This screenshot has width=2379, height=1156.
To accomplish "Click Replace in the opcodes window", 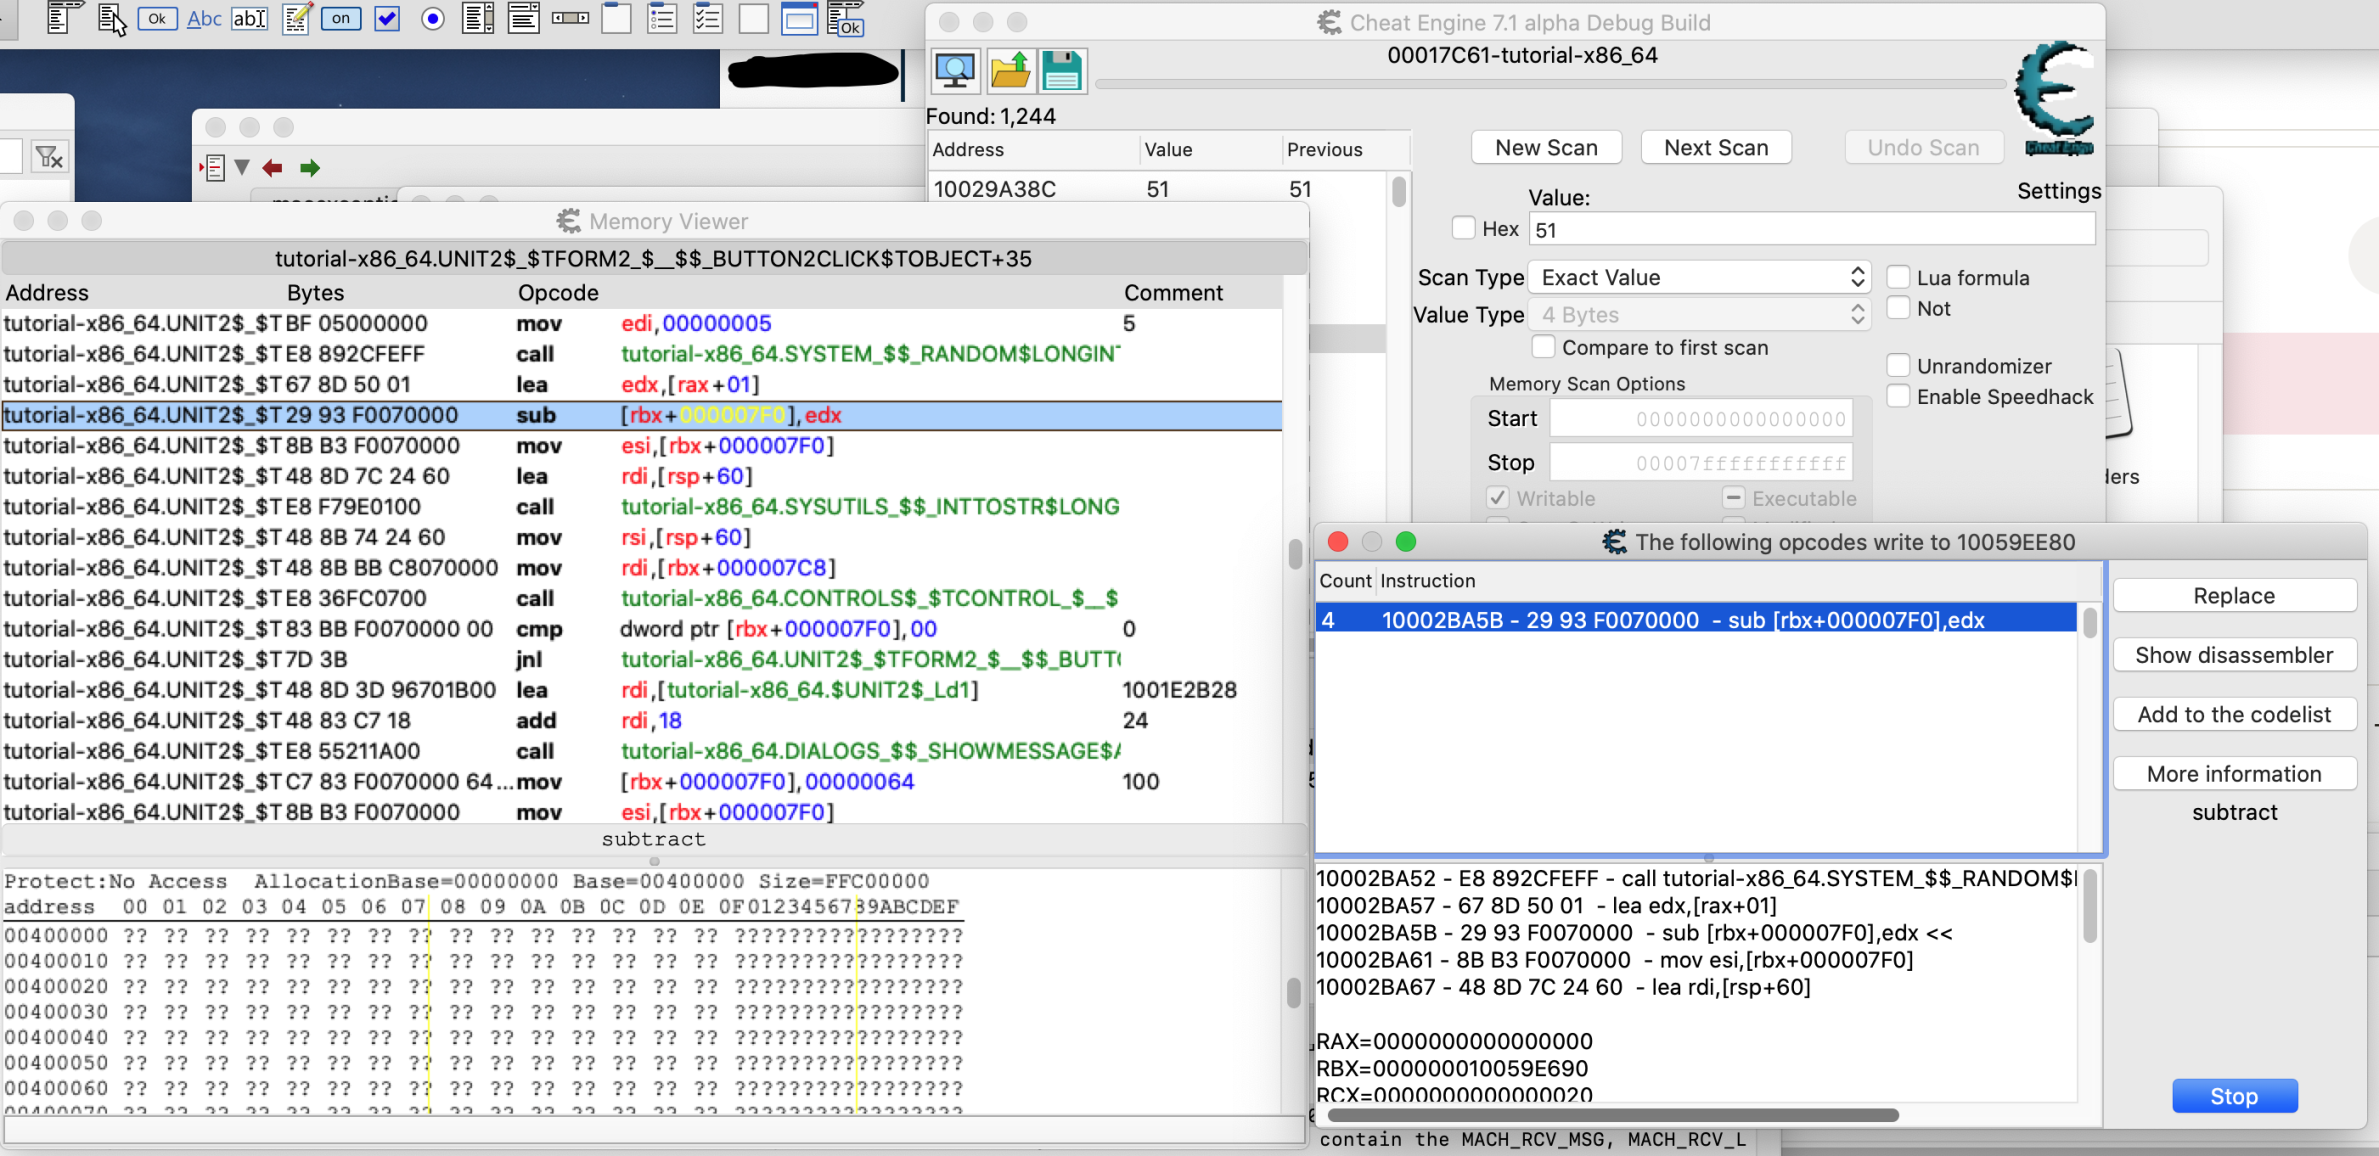I will (2234, 596).
